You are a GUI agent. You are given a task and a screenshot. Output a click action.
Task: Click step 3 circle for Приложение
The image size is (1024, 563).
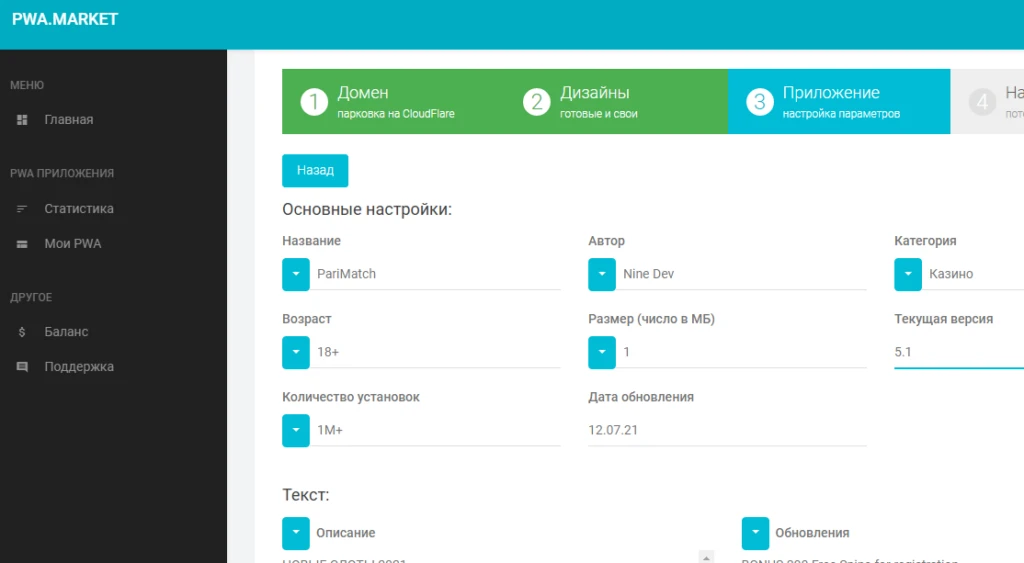click(x=760, y=102)
